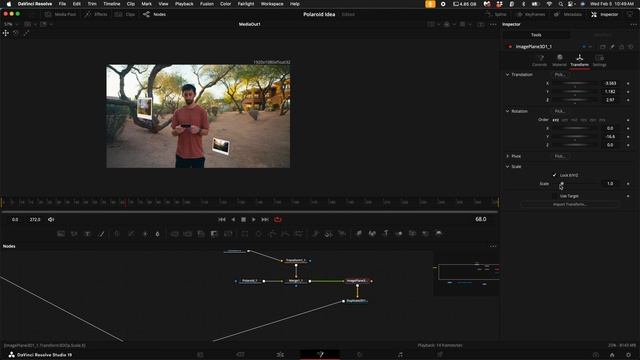
Task: Open the Workspace menu
Action: pos(272,4)
